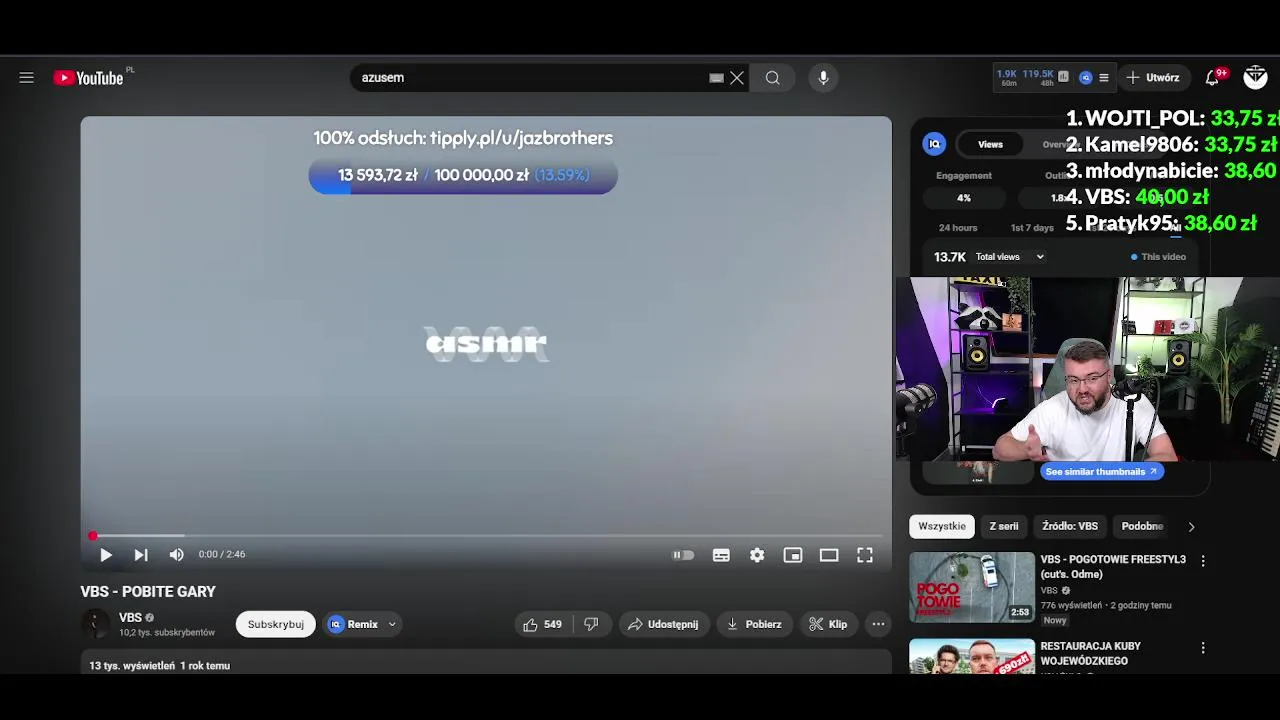The height and width of the screenshot is (720, 1280).
Task: Open the notifications bell
Action: pos(1213,77)
